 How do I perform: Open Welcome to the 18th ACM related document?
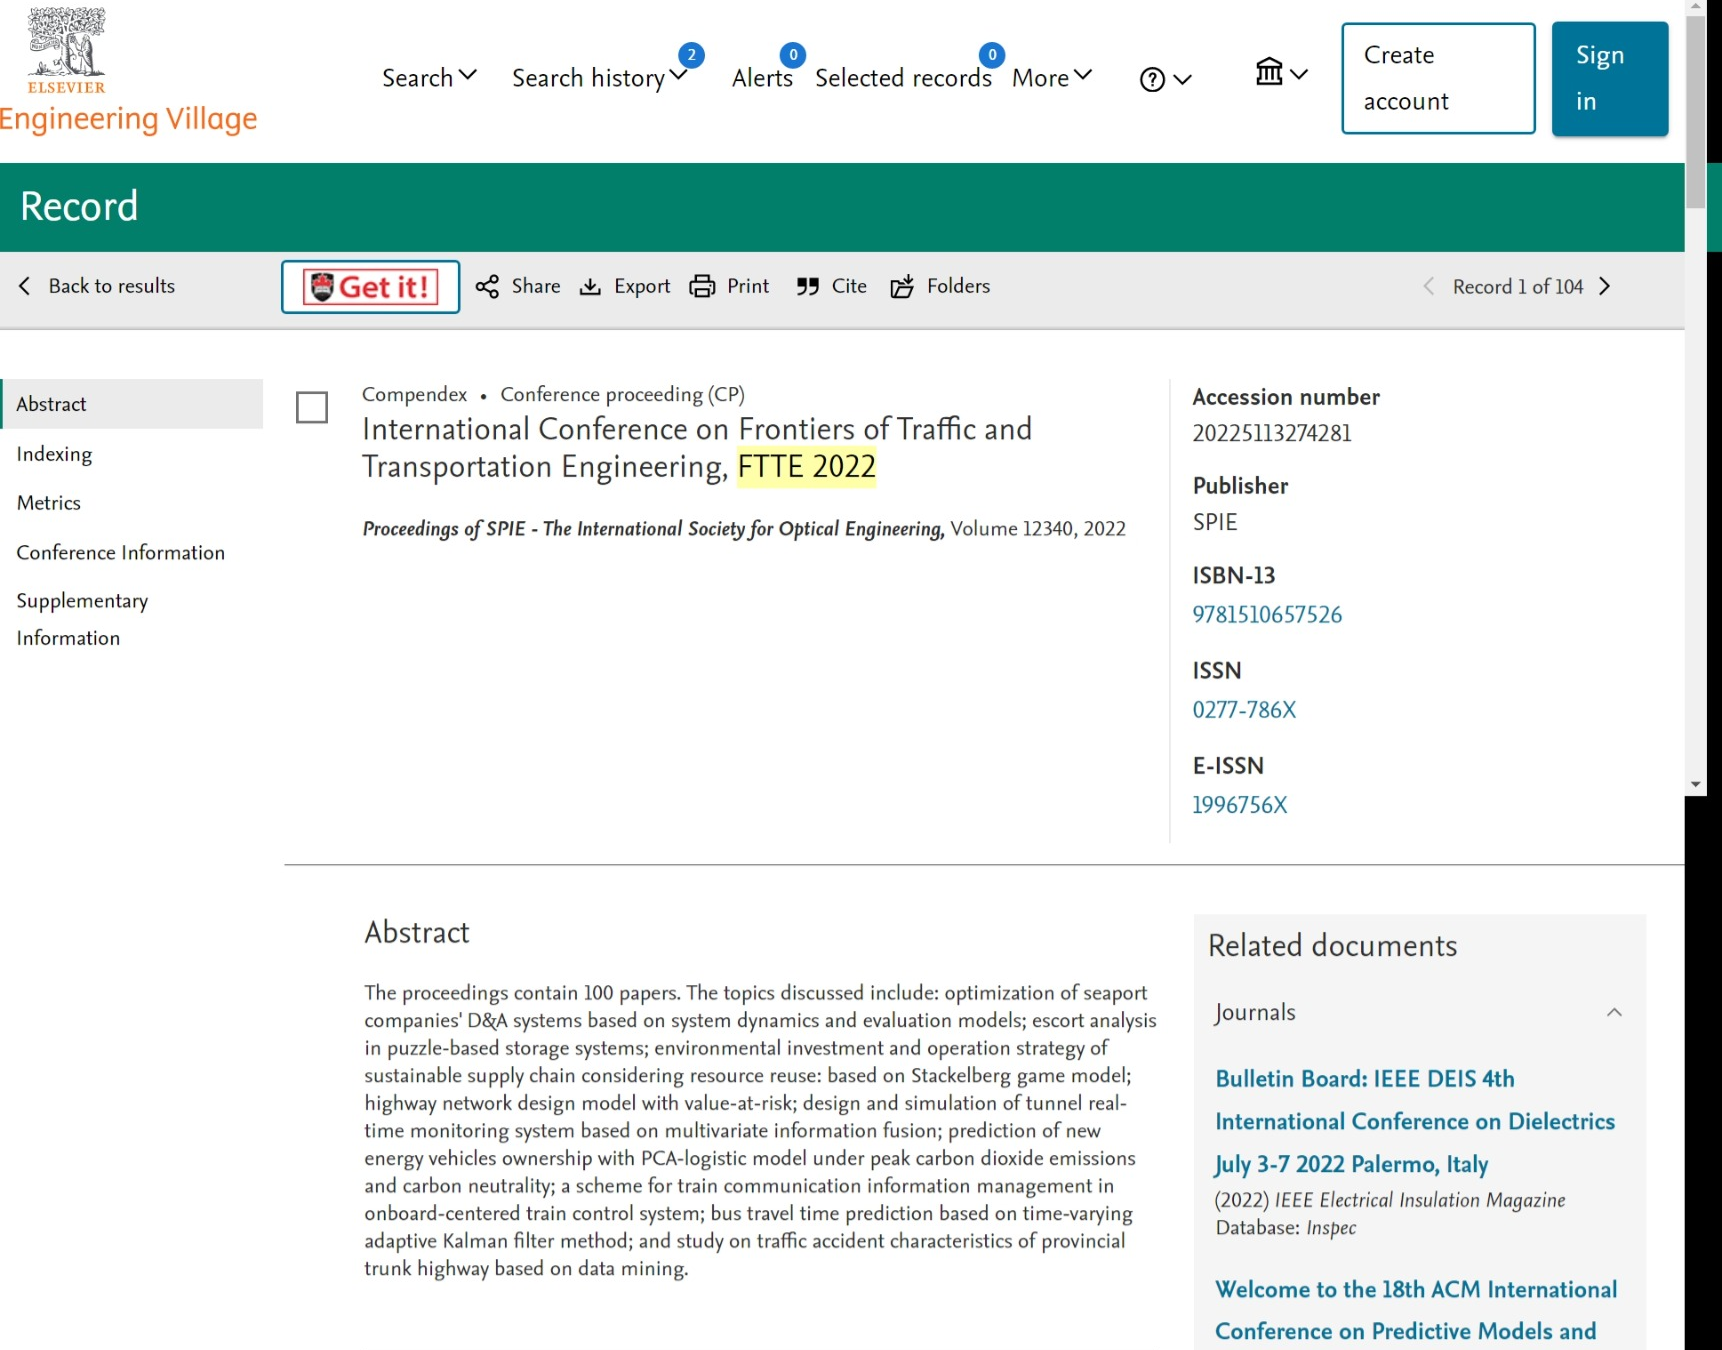click(x=1416, y=1310)
